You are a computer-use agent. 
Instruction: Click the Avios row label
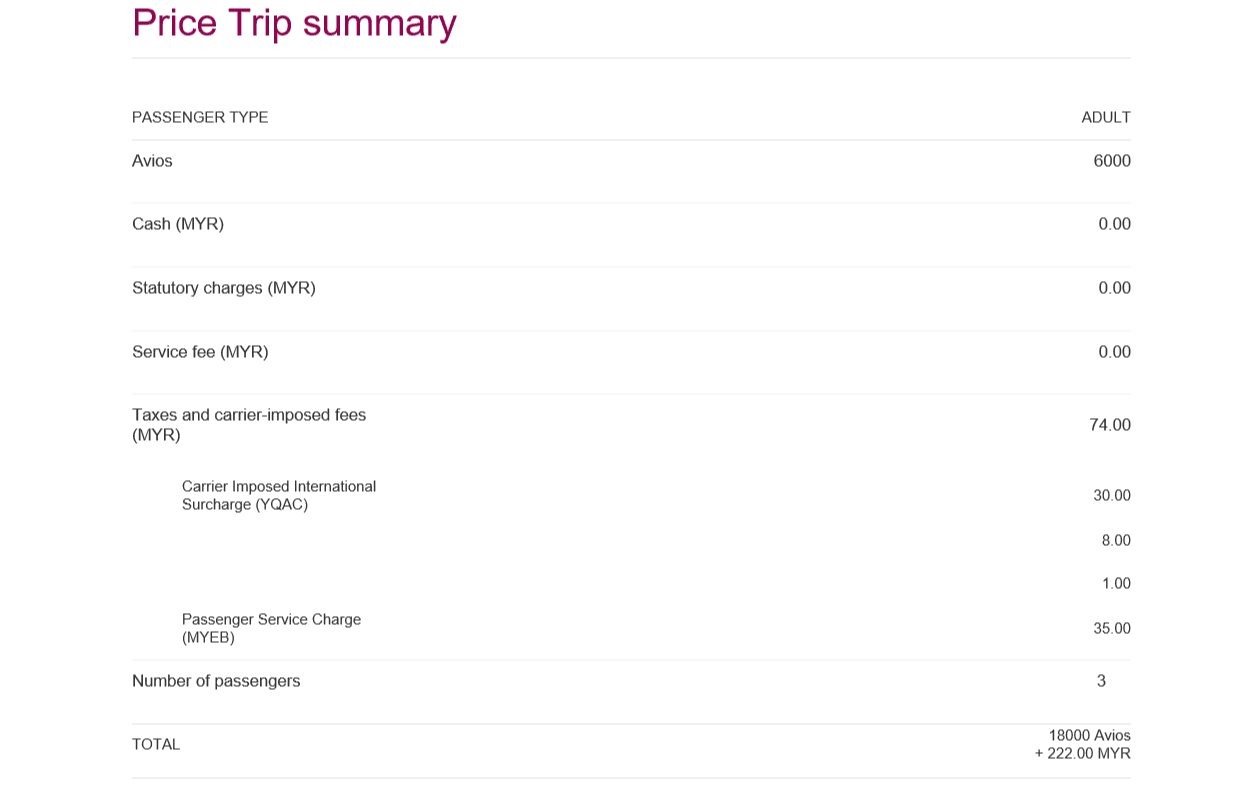[152, 161]
